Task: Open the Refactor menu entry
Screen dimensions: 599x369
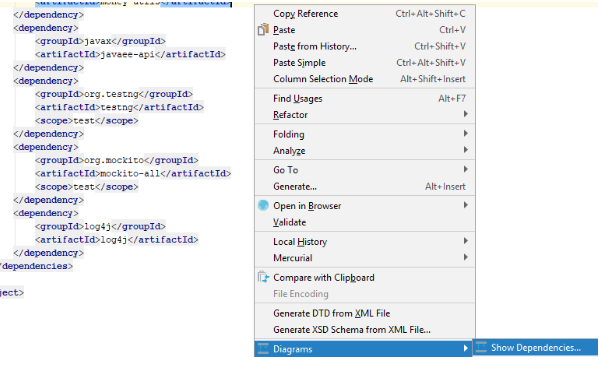Action: [x=365, y=115]
